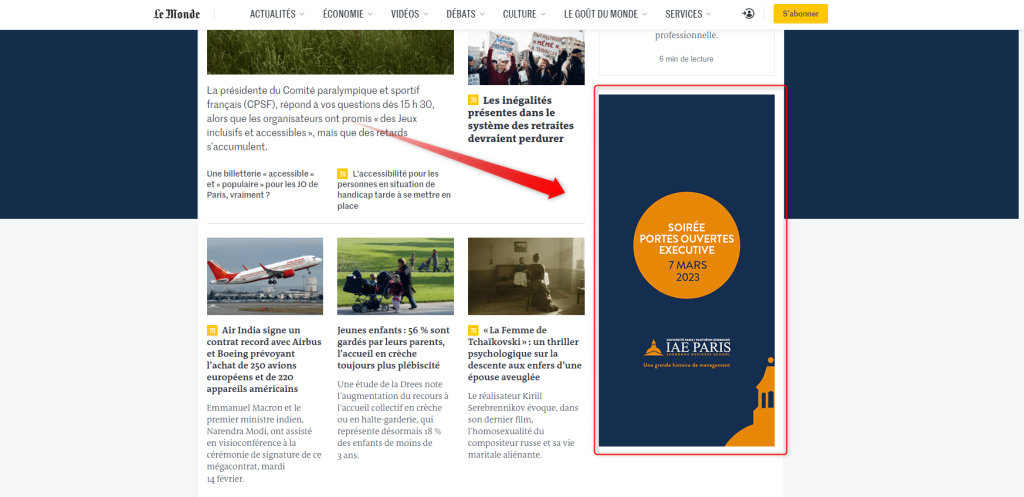Viewport: 1024px width, 497px height.
Task: Click the Air India airplane thumbnail
Action: [265, 276]
